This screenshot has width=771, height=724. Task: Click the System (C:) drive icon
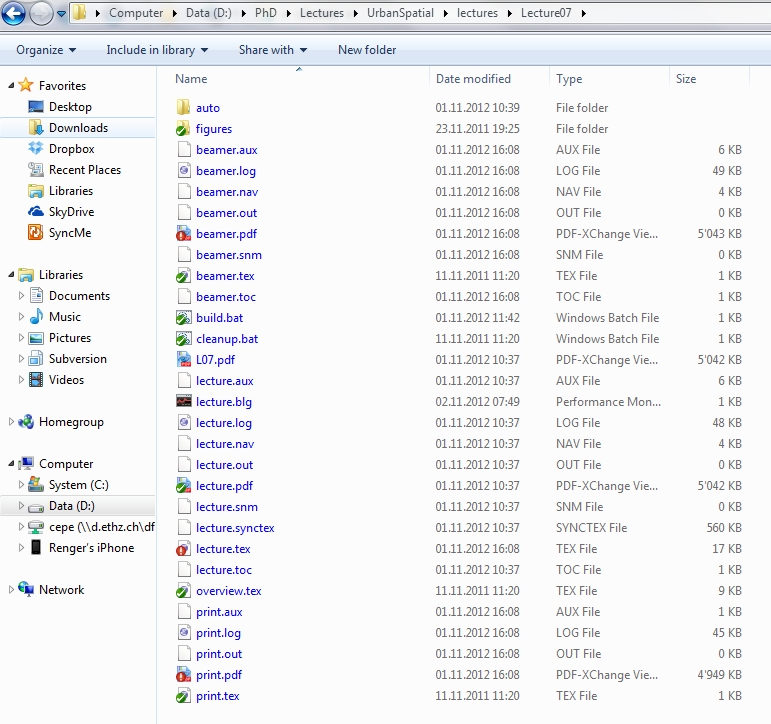pyautogui.click(x=36, y=484)
